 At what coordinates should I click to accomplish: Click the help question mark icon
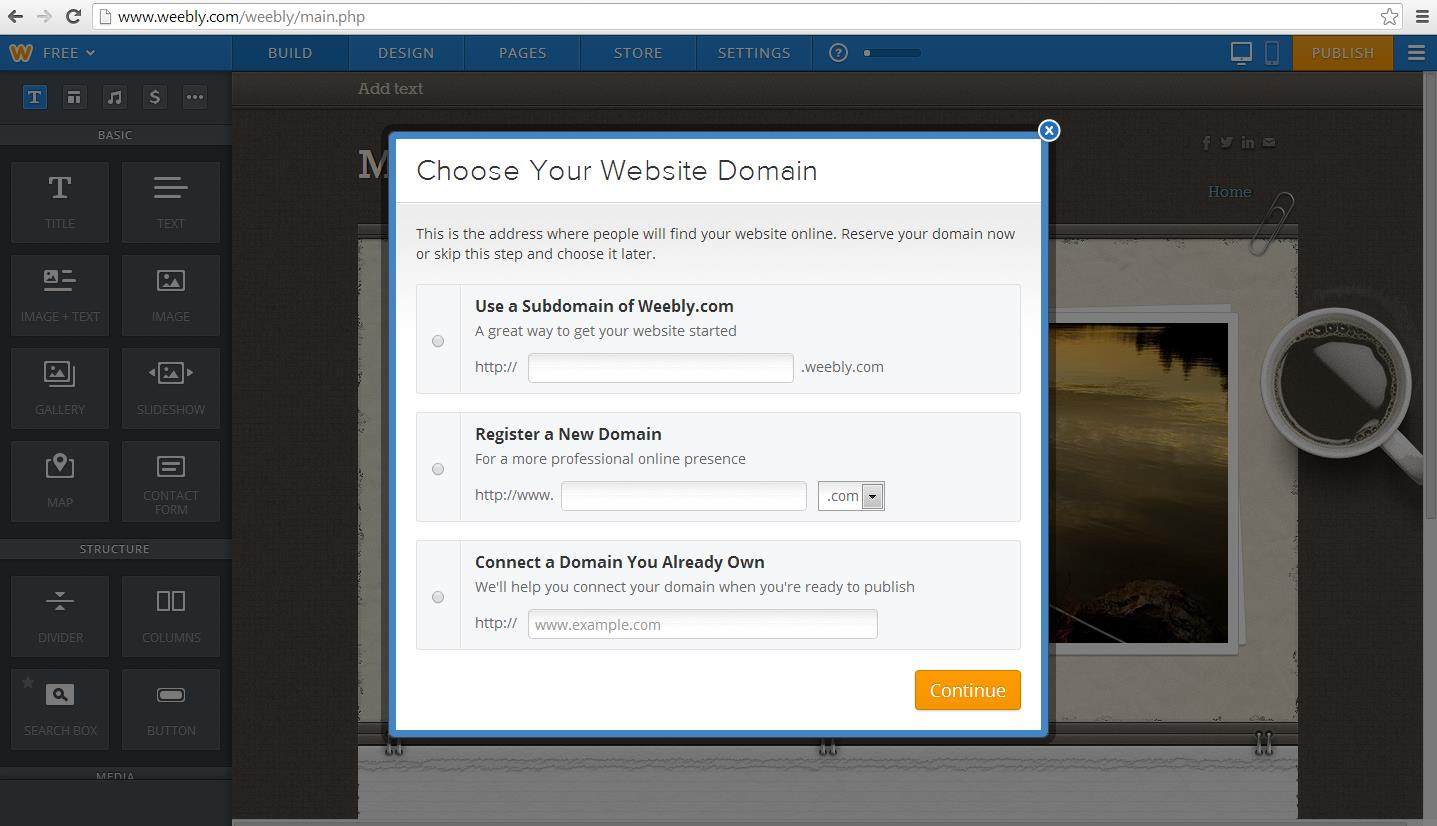pyautogui.click(x=838, y=53)
